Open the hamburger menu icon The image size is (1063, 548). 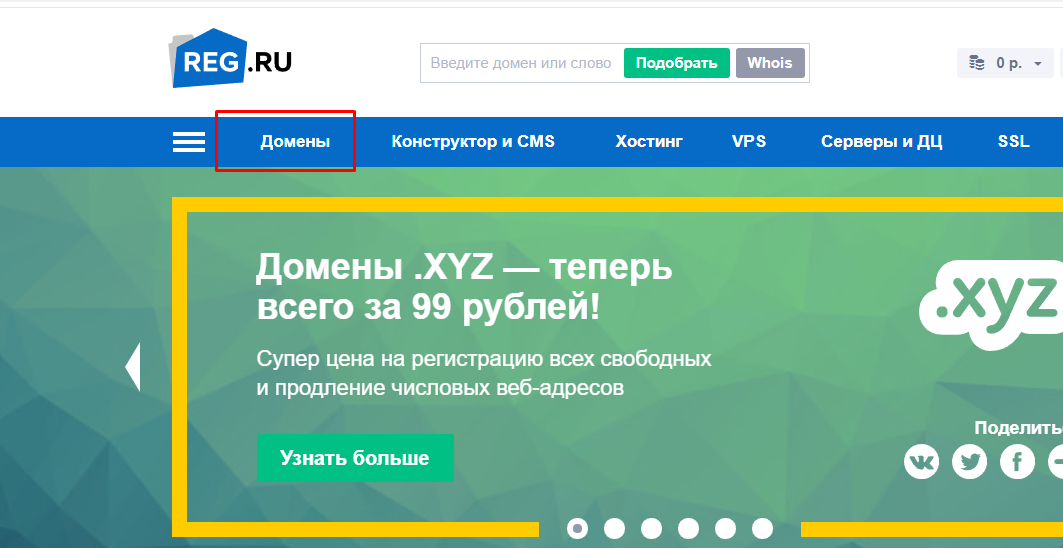click(188, 142)
